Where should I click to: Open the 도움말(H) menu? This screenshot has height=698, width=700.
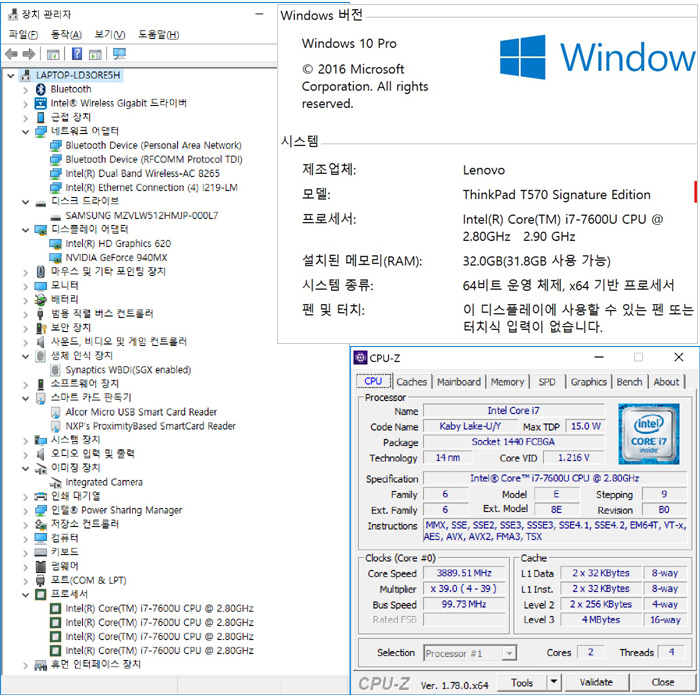(158, 34)
